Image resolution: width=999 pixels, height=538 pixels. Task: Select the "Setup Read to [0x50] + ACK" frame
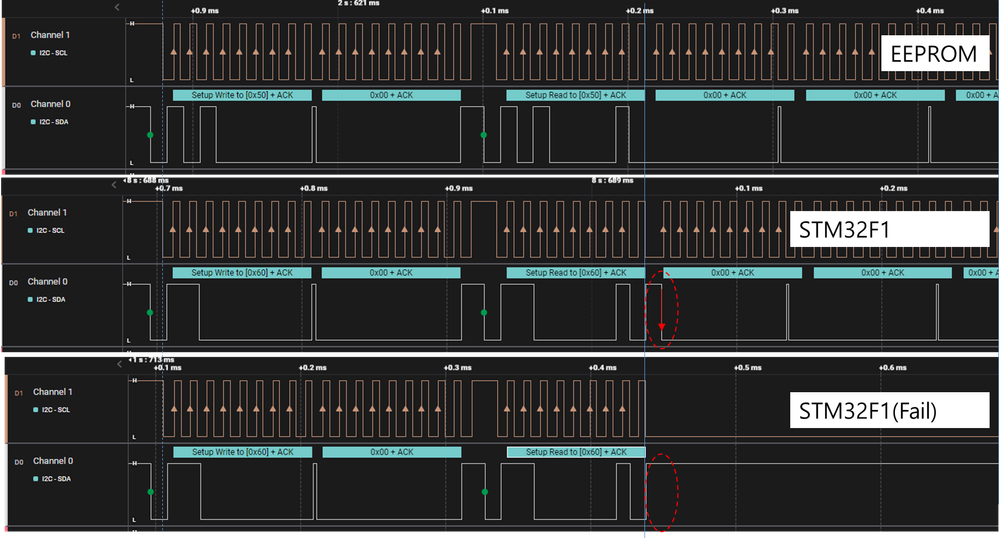[x=575, y=95]
